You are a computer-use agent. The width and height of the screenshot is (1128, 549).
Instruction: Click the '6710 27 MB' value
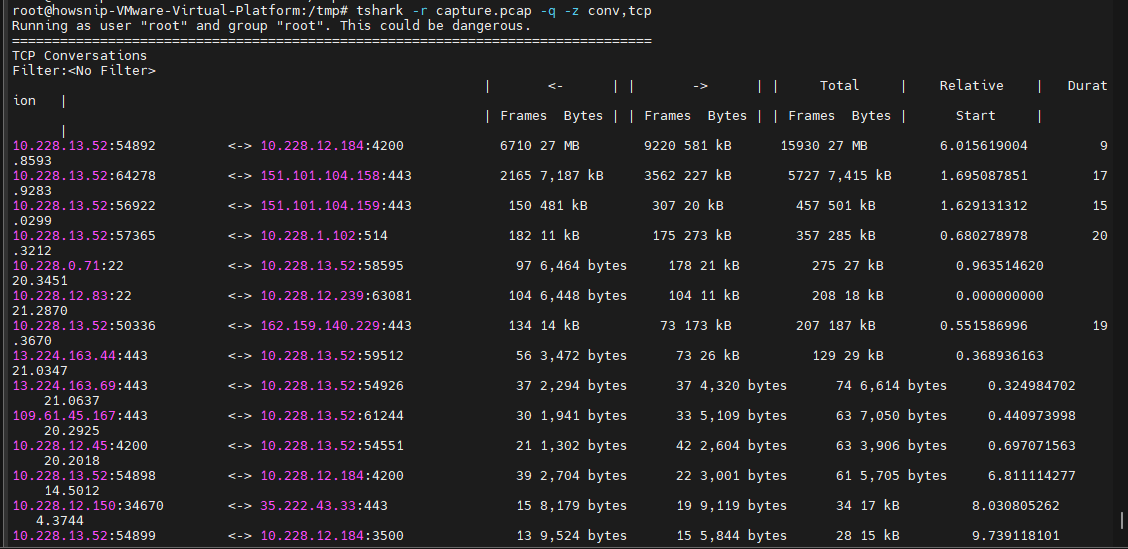pos(540,146)
